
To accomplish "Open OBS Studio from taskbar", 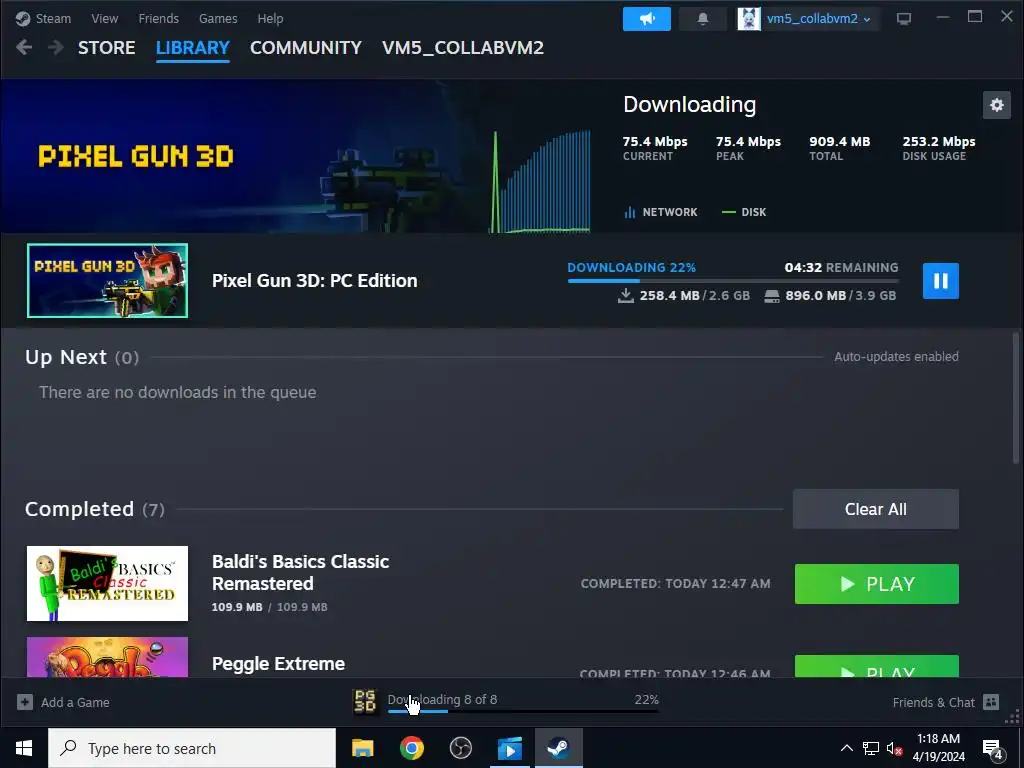I will point(460,748).
